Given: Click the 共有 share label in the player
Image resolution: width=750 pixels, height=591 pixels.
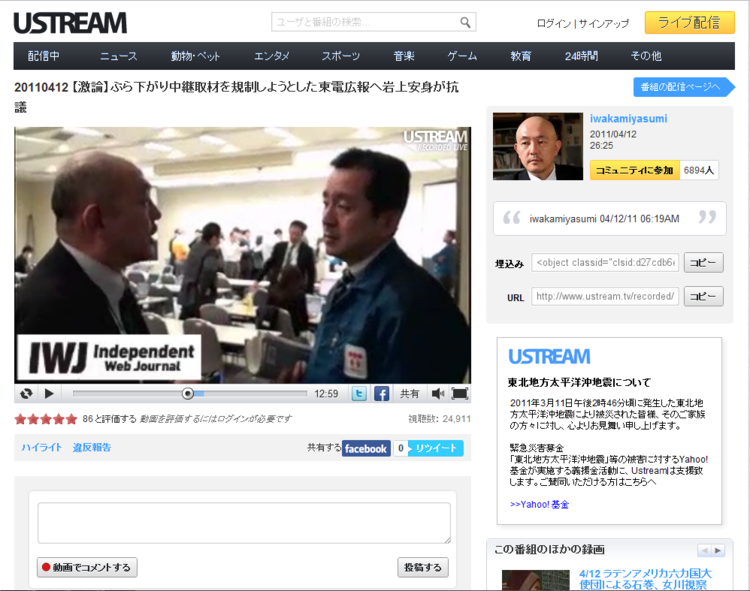Looking at the screenshot, I should (x=409, y=394).
